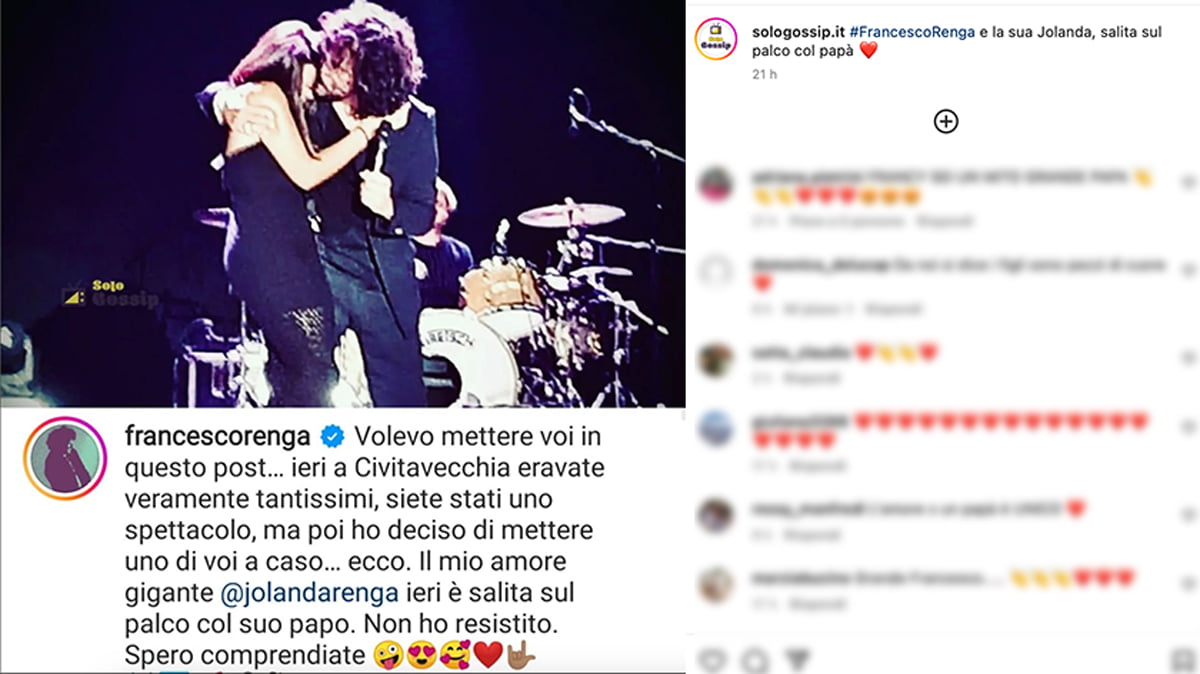Open the comment bubble icon below comments
Viewport: 1200px width, 674px height.
tap(756, 661)
